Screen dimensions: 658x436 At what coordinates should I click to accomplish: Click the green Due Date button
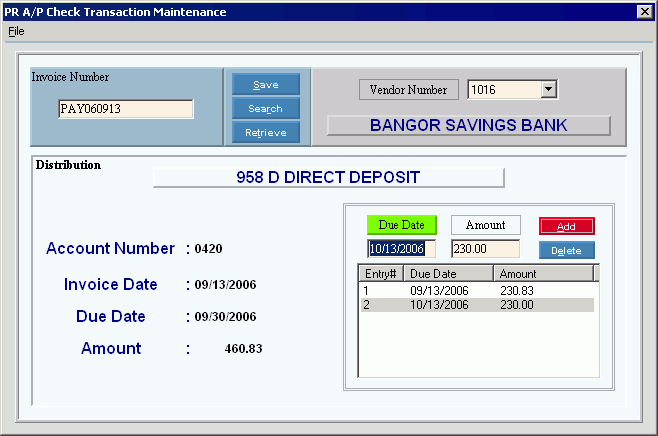[x=402, y=225]
